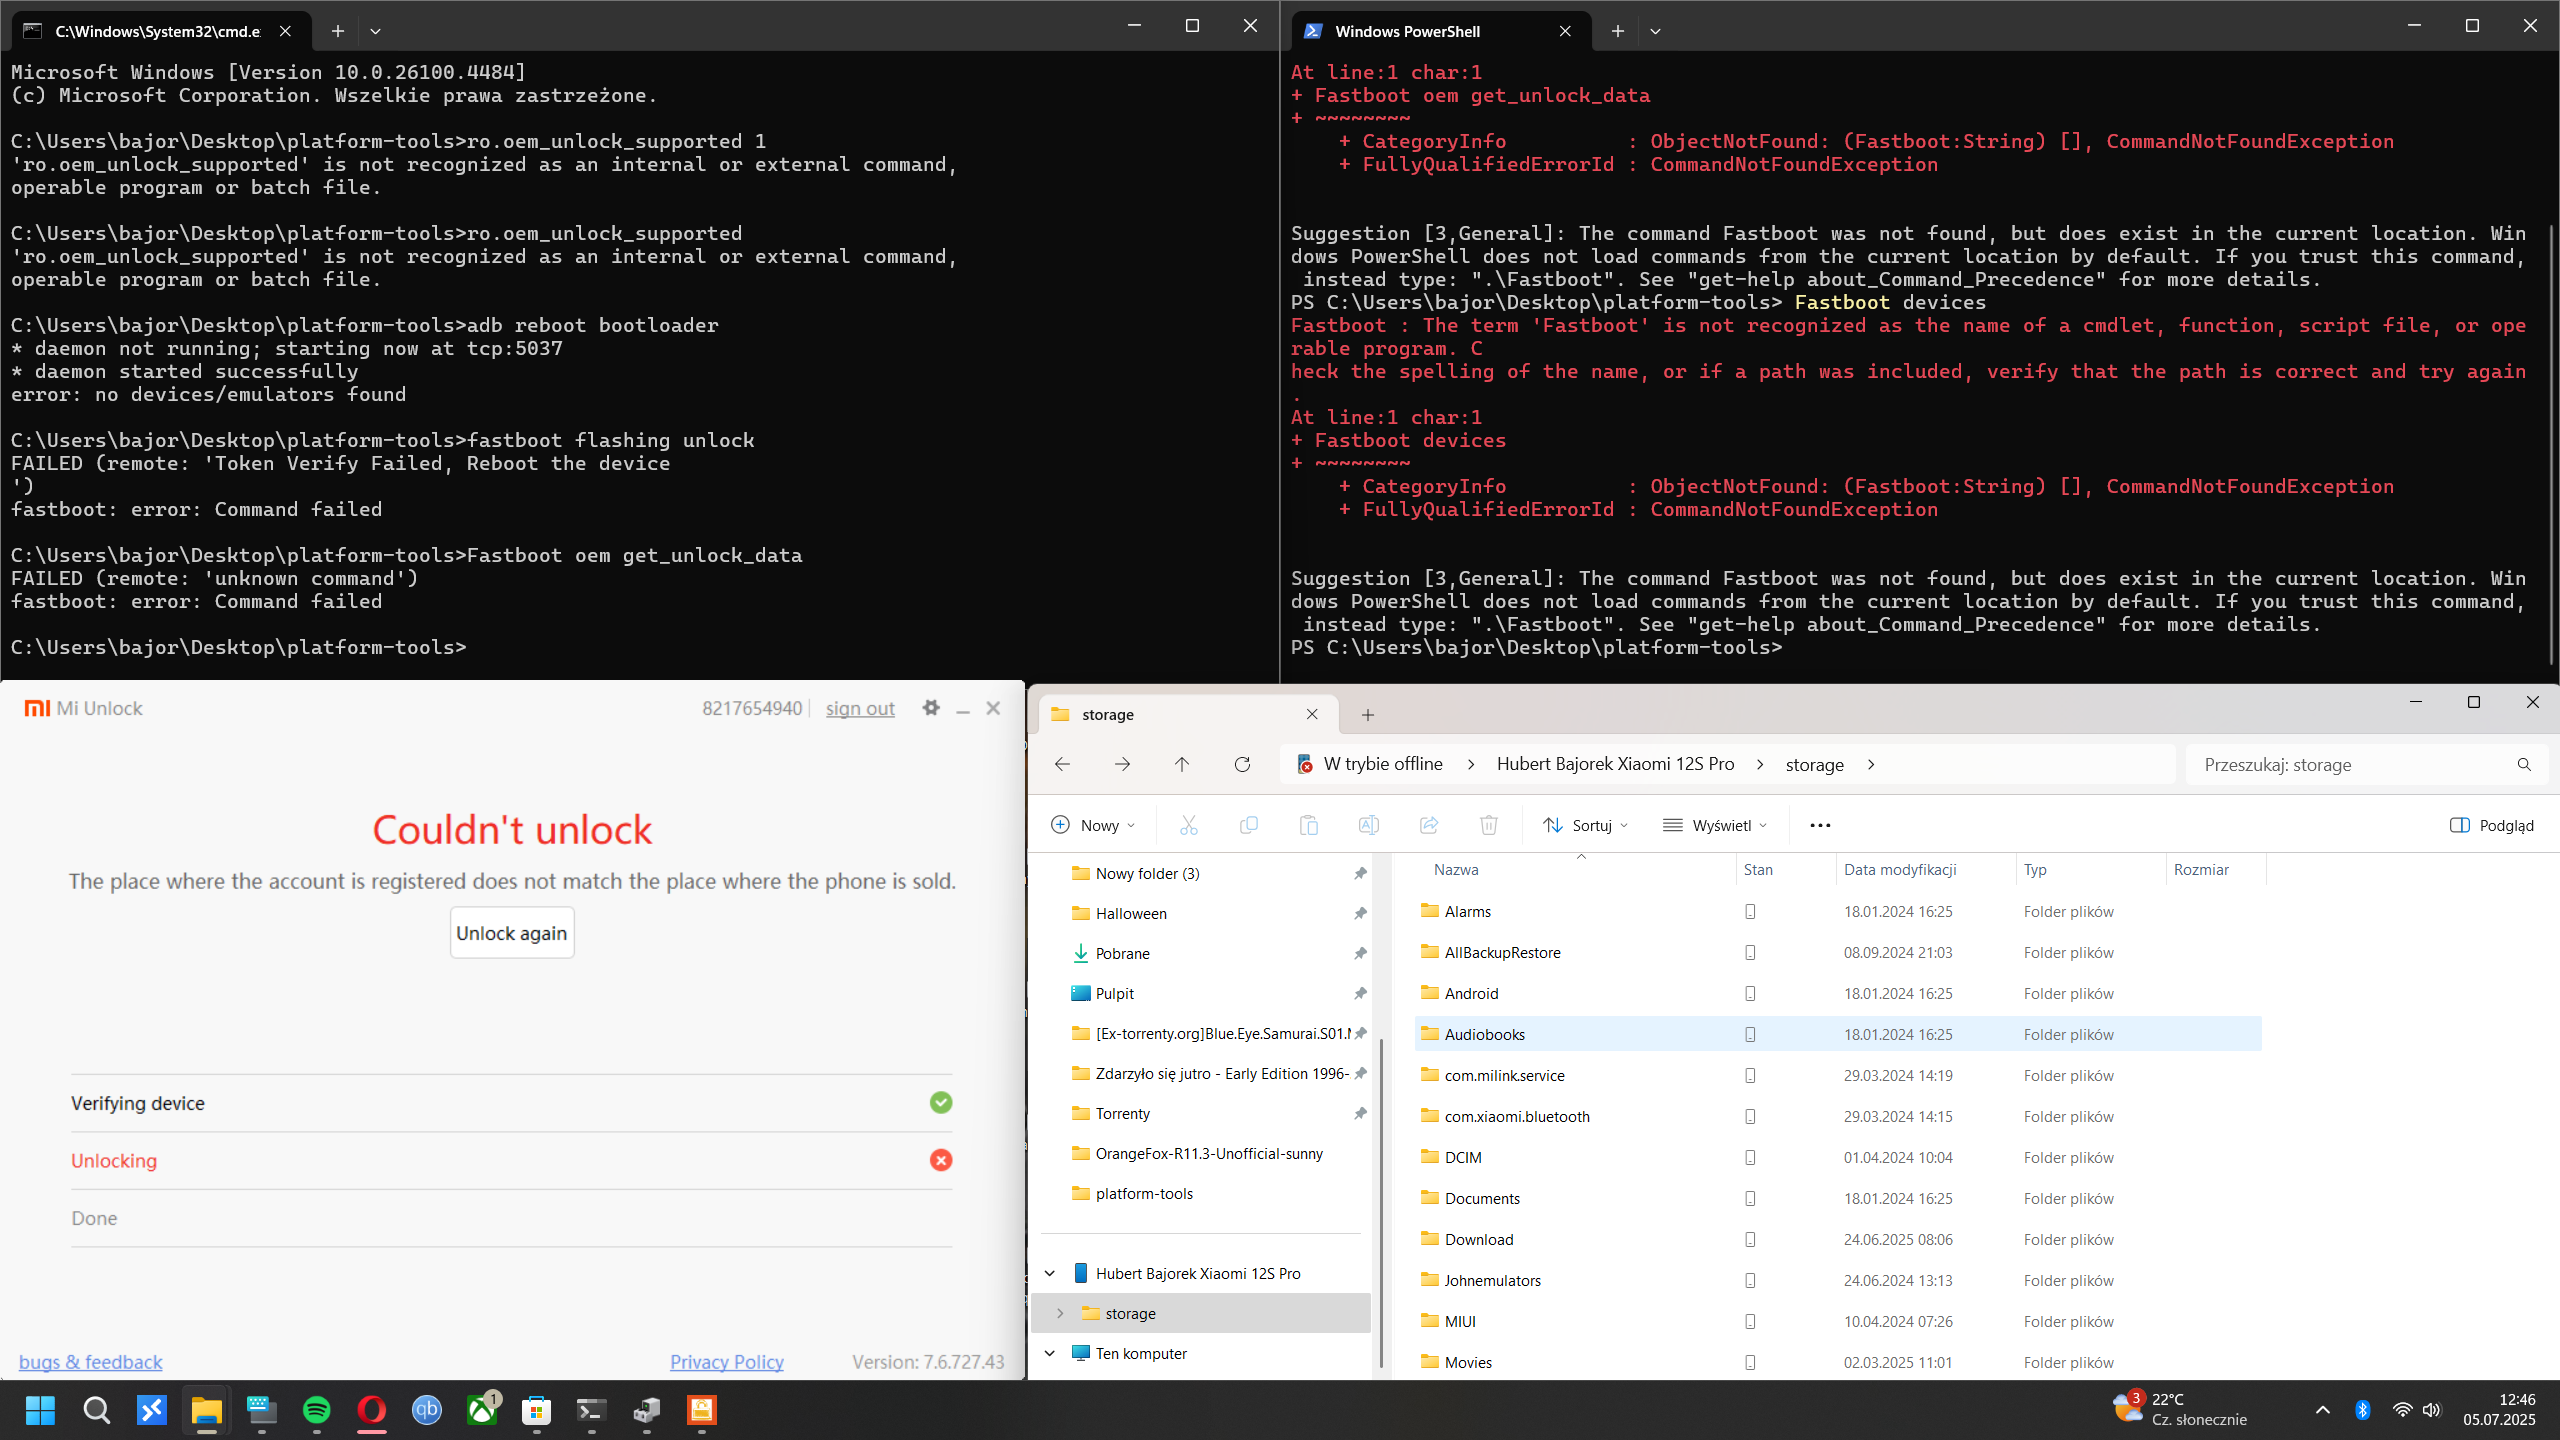Click the Refresh button in Explorer
This screenshot has width=2560, height=1440.
[x=1242, y=765]
